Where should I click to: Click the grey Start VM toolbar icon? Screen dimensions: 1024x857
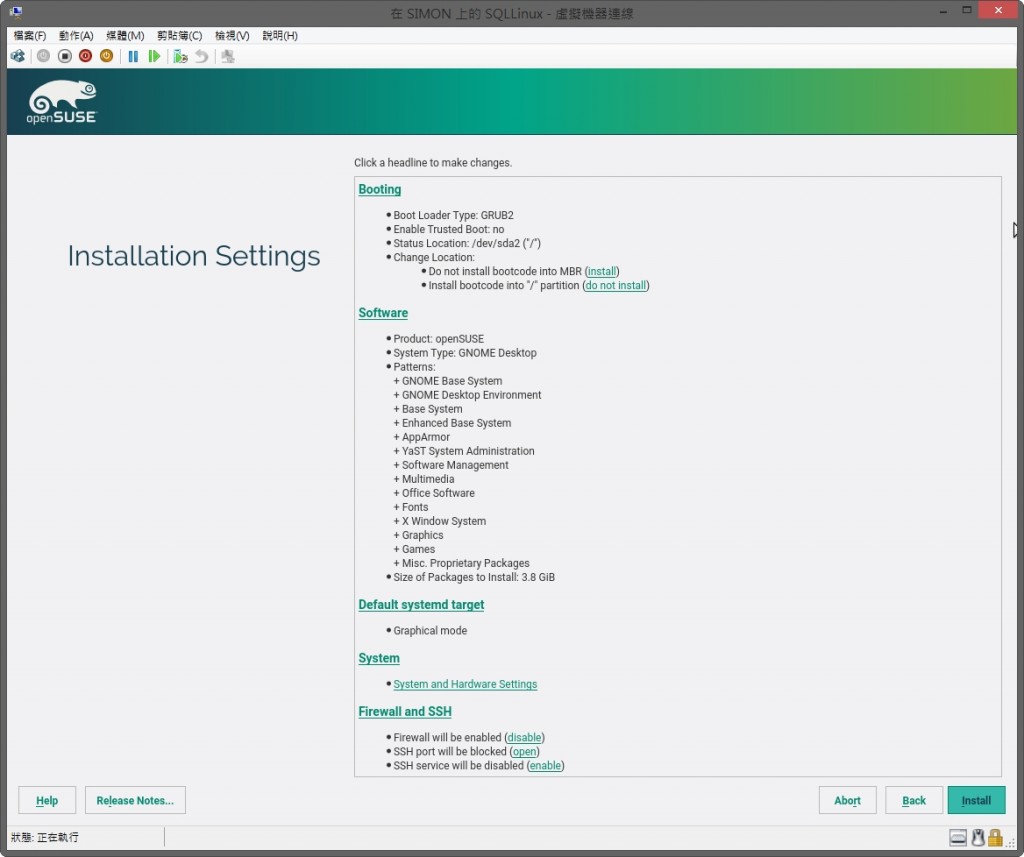[x=43, y=56]
